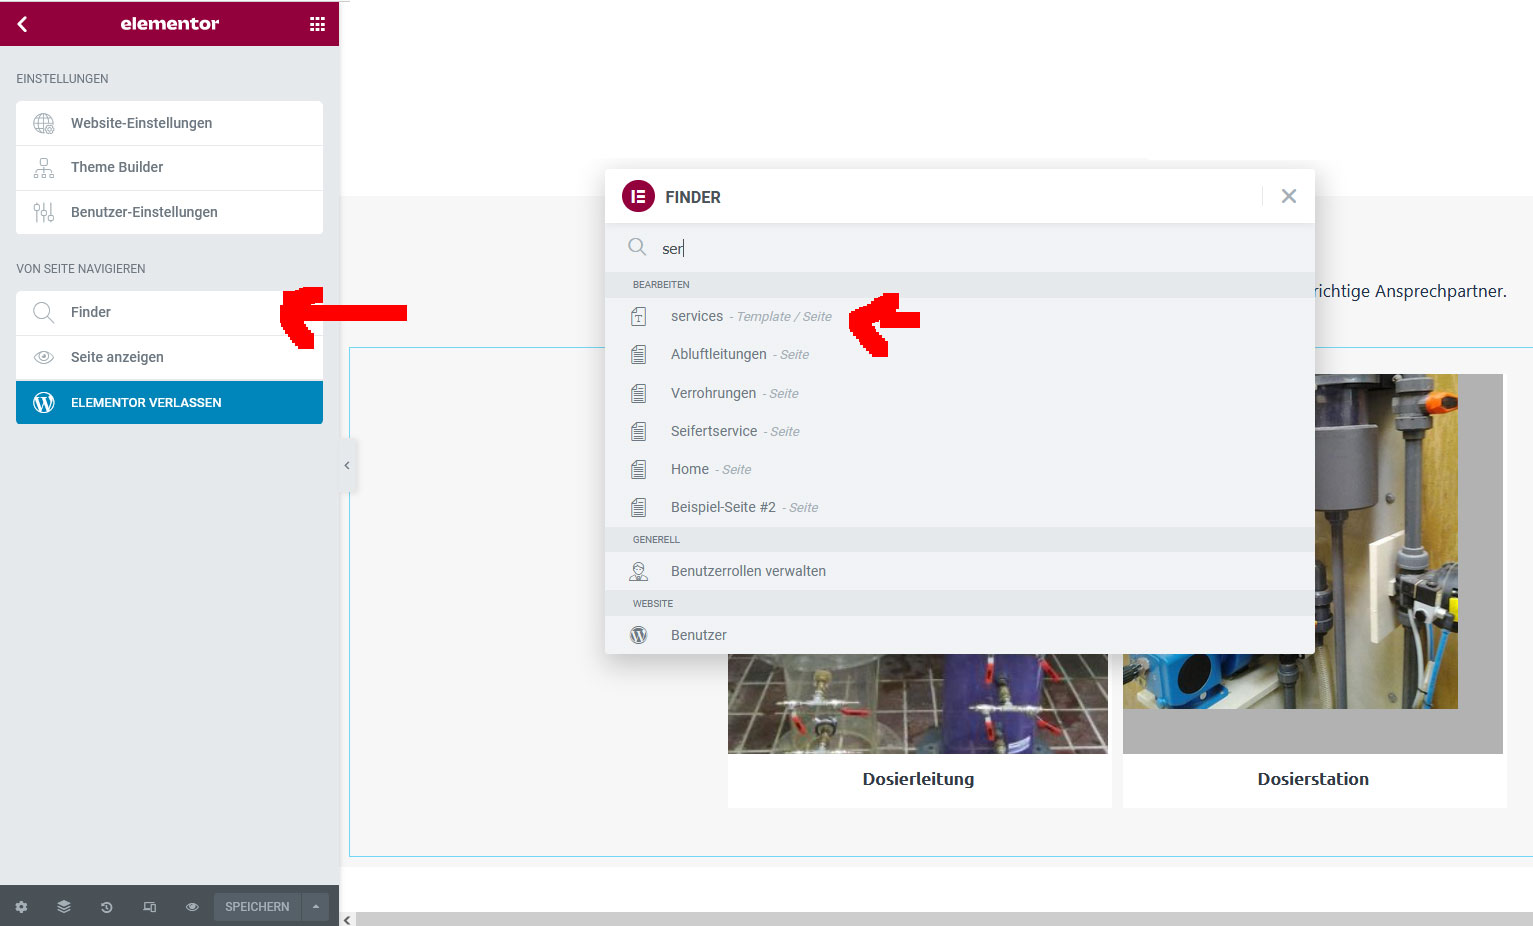Click the Verrohrungen page icon
Viewport: 1533px width, 926px height.
pyautogui.click(x=638, y=393)
